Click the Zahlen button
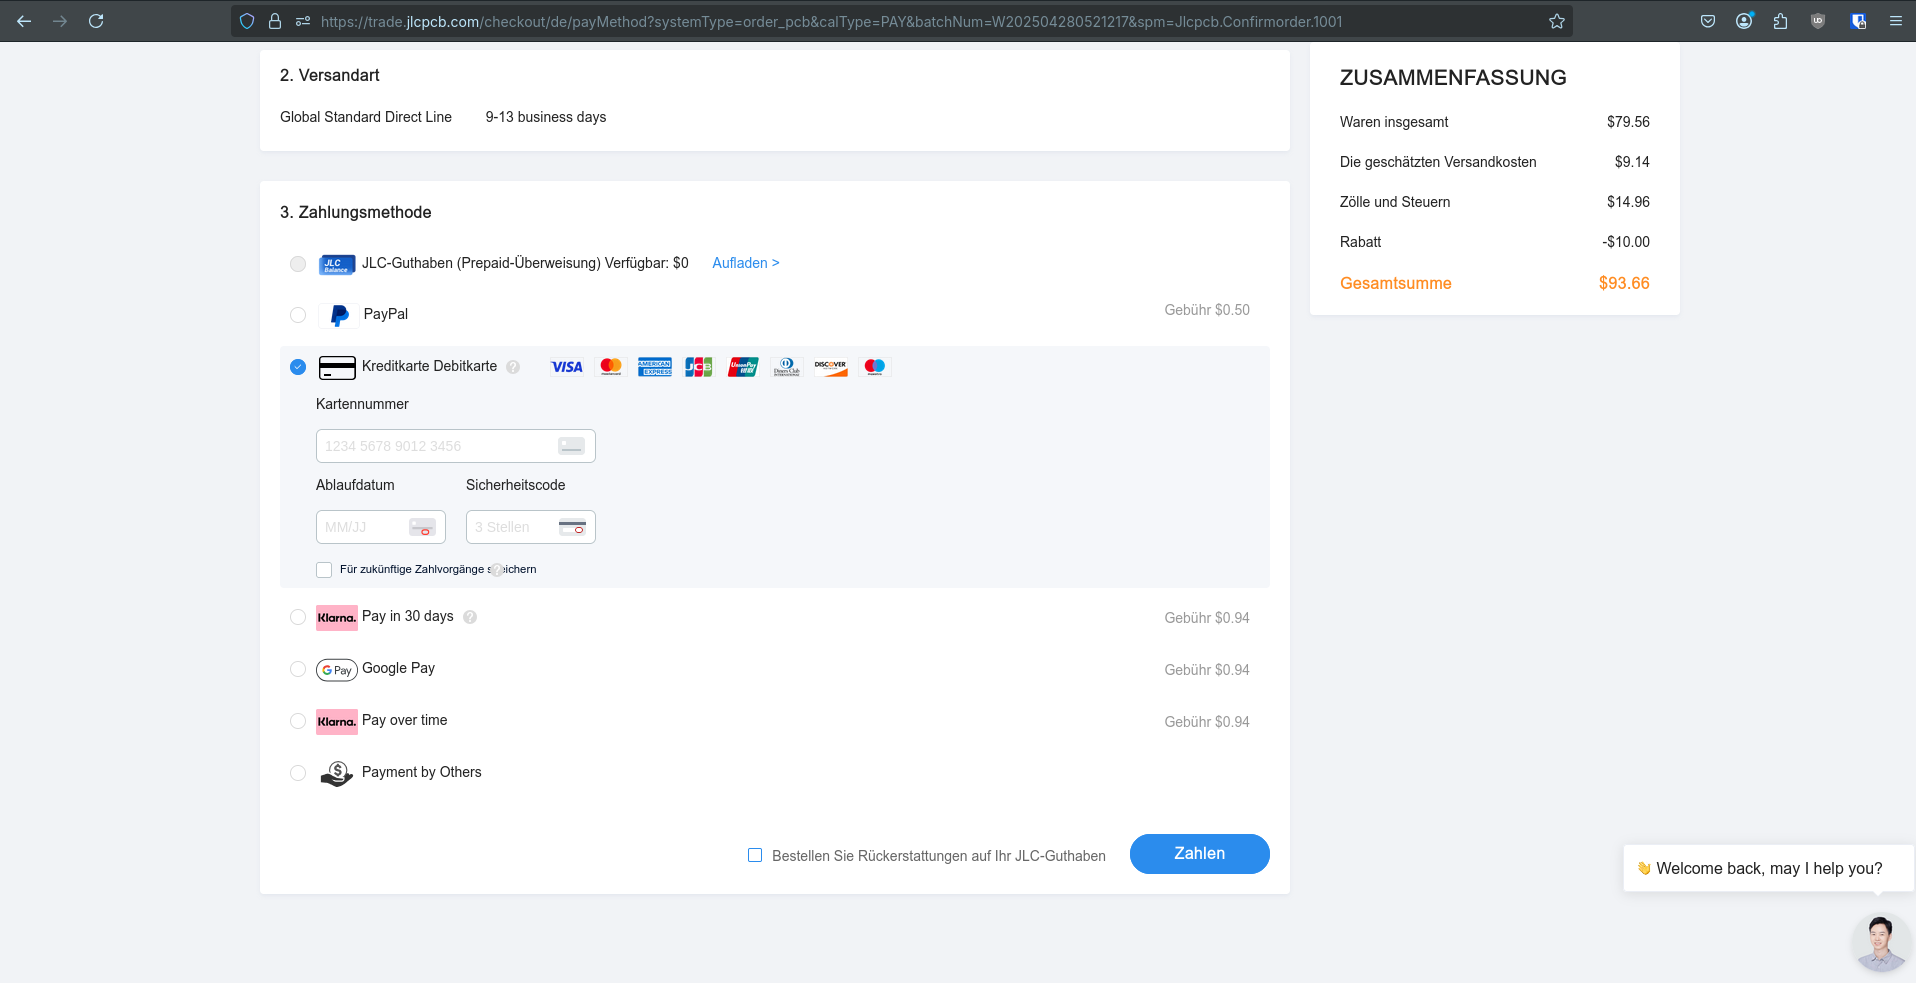Screen dimensions: 1916x983 click(x=1200, y=854)
